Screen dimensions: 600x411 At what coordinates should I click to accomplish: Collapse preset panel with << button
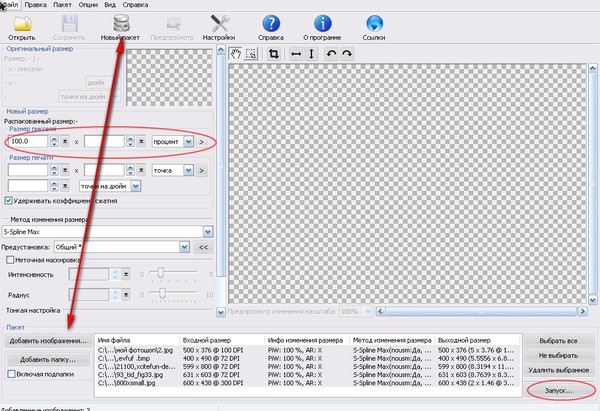click(203, 247)
